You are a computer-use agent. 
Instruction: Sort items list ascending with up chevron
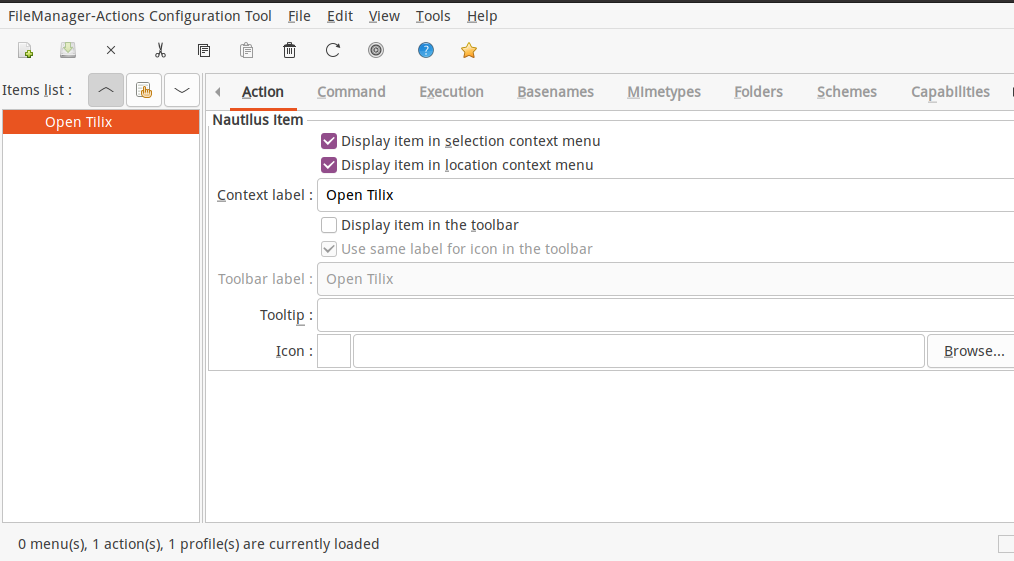click(106, 90)
